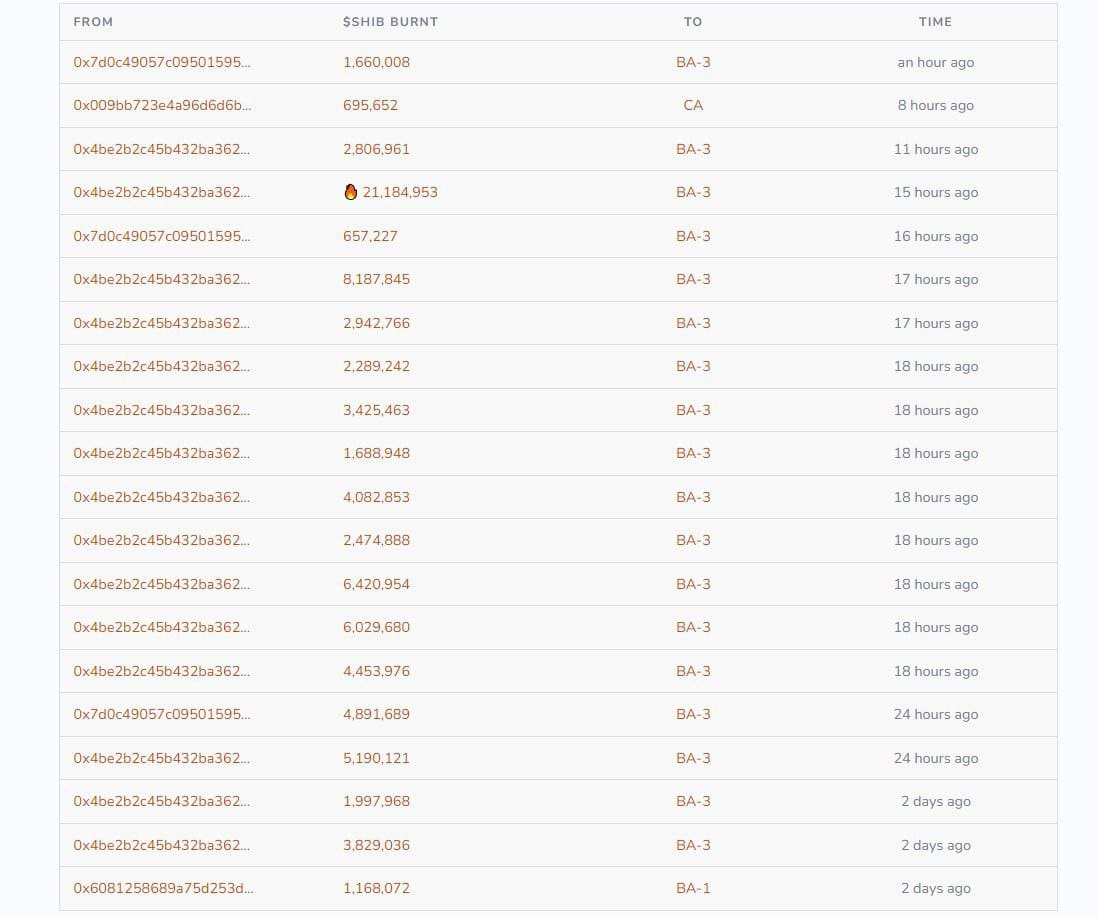Select the burn amount 657,227
This screenshot has width=1098, height=917.
[x=370, y=236]
